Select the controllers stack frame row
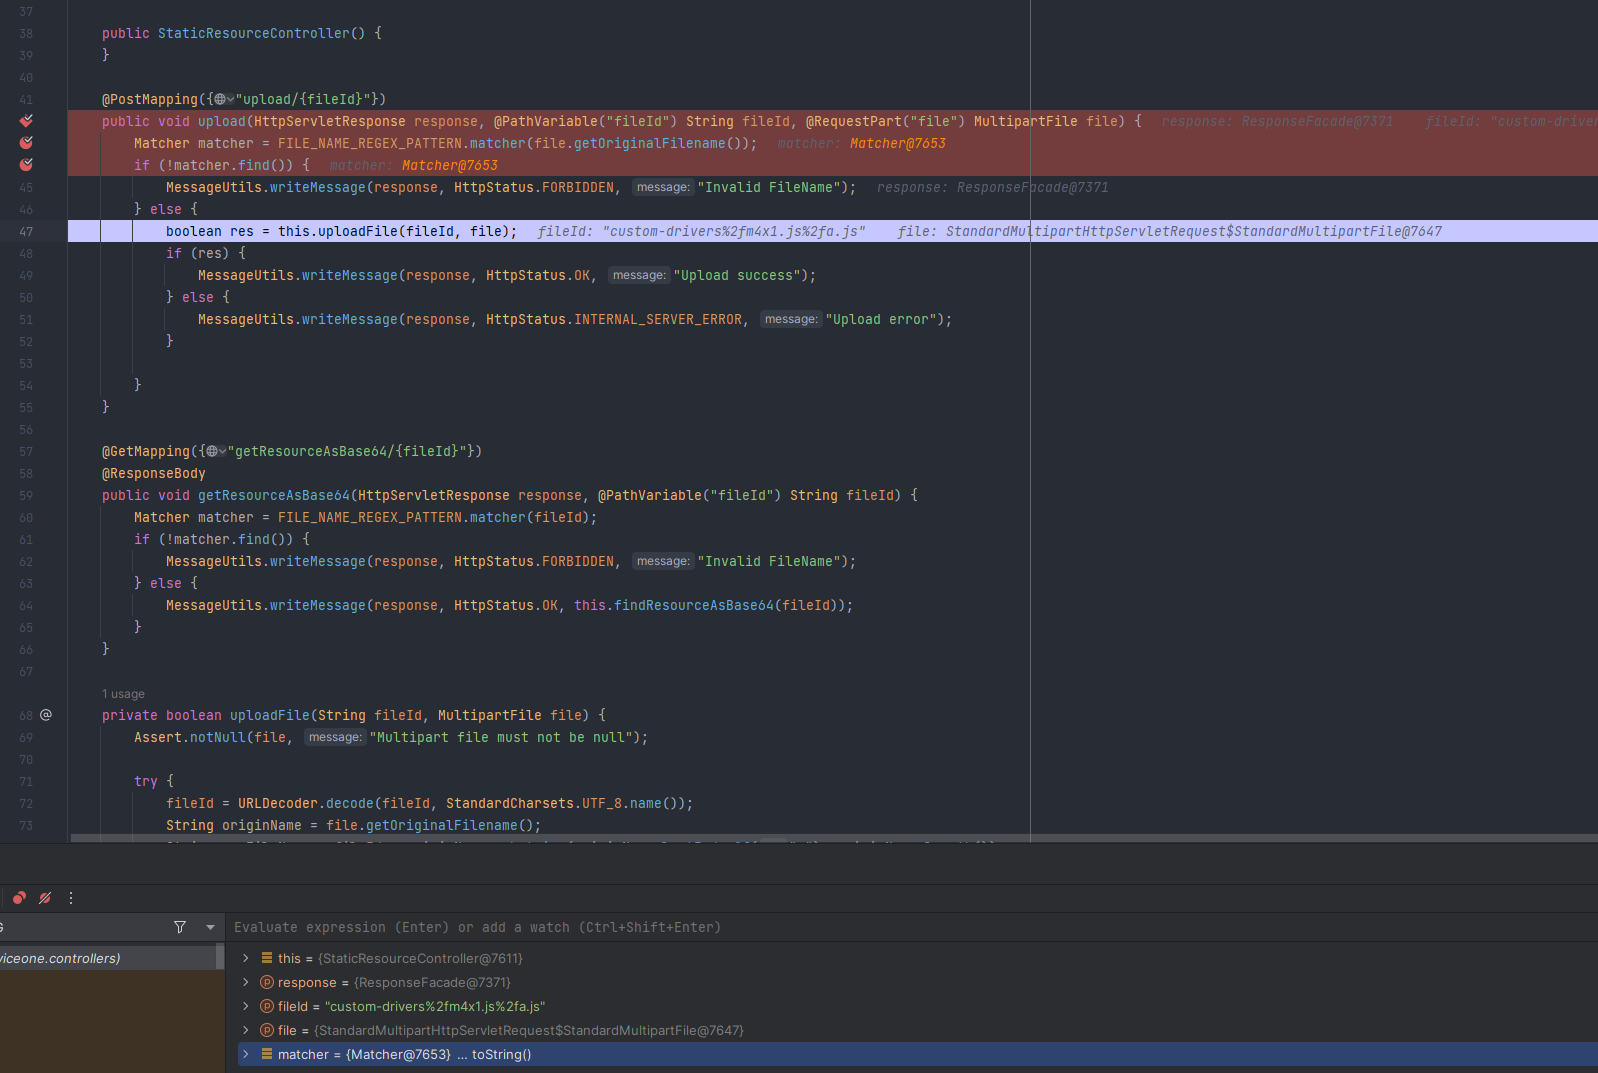The height and width of the screenshot is (1073, 1598). [108, 958]
